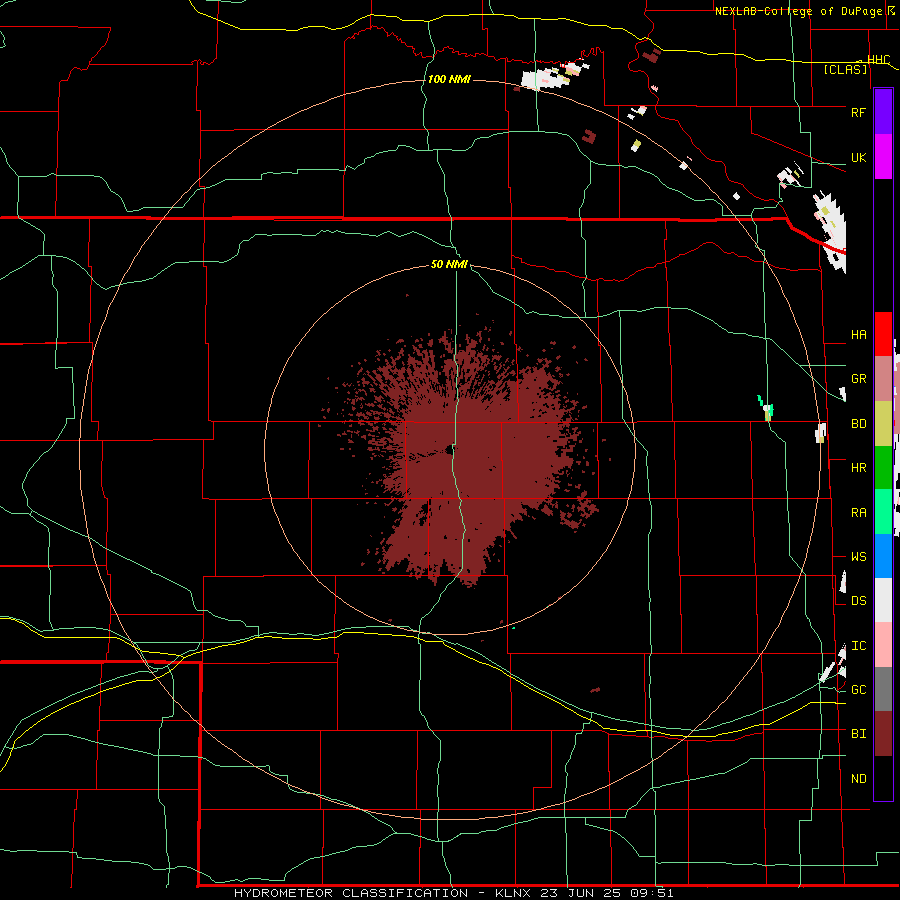Click the 'HA' legend label
The image size is (900, 900).
click(x=858, y=334)
